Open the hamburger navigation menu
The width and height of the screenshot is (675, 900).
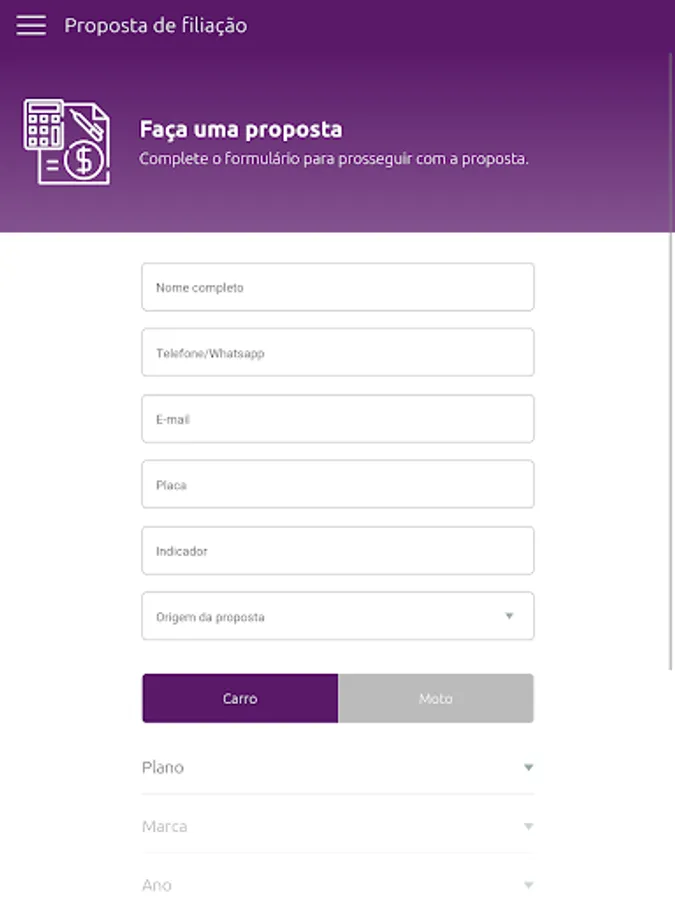31,26
